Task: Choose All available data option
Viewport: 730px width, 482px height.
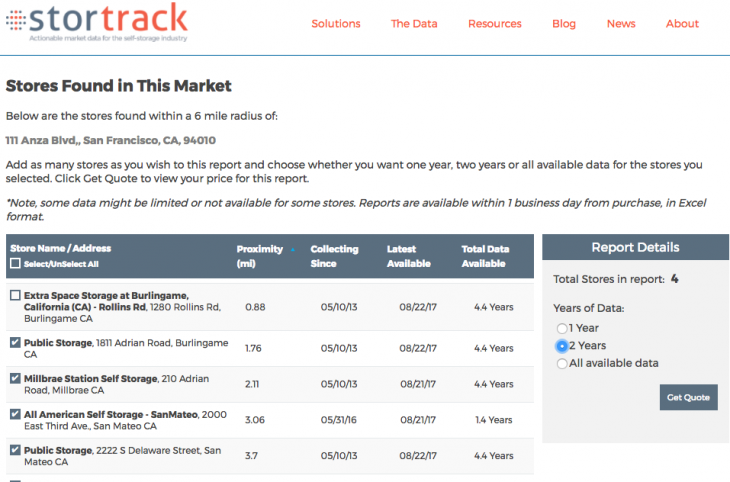Action: 562,363
